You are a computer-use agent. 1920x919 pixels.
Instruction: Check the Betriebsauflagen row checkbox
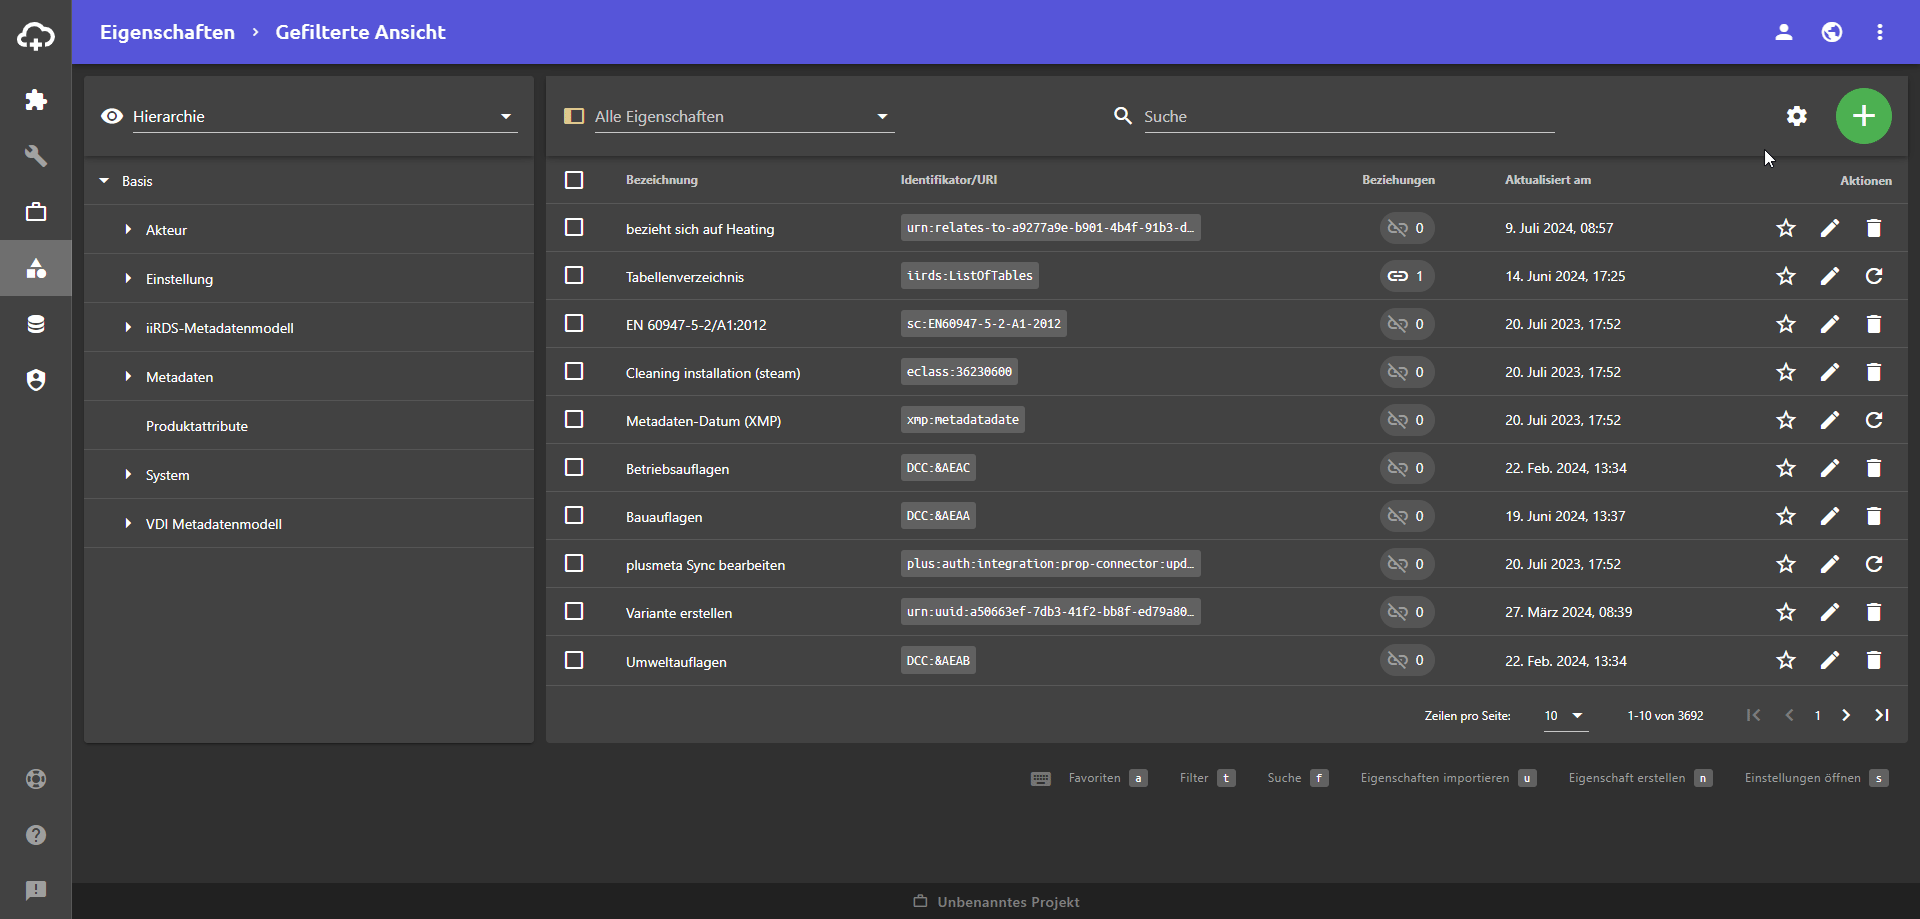click(574, 467)
